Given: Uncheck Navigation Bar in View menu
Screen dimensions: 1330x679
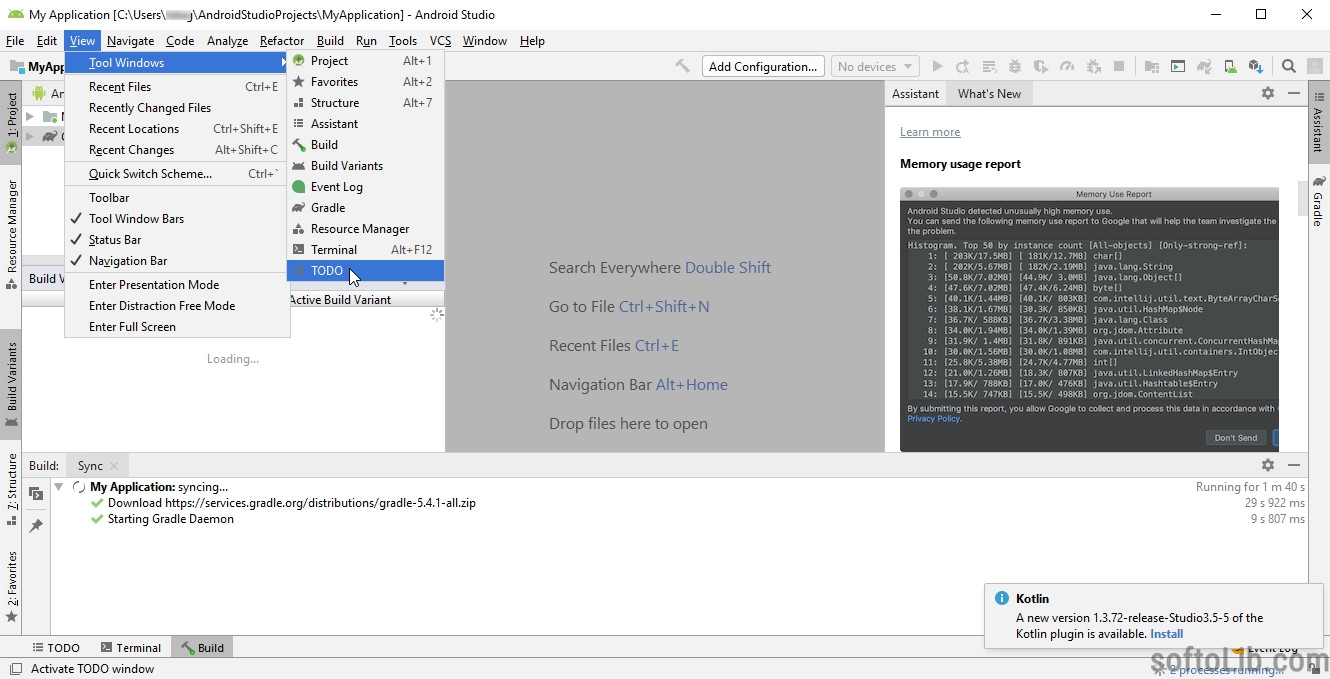Looking at the screenshot, I should point(177,261).
